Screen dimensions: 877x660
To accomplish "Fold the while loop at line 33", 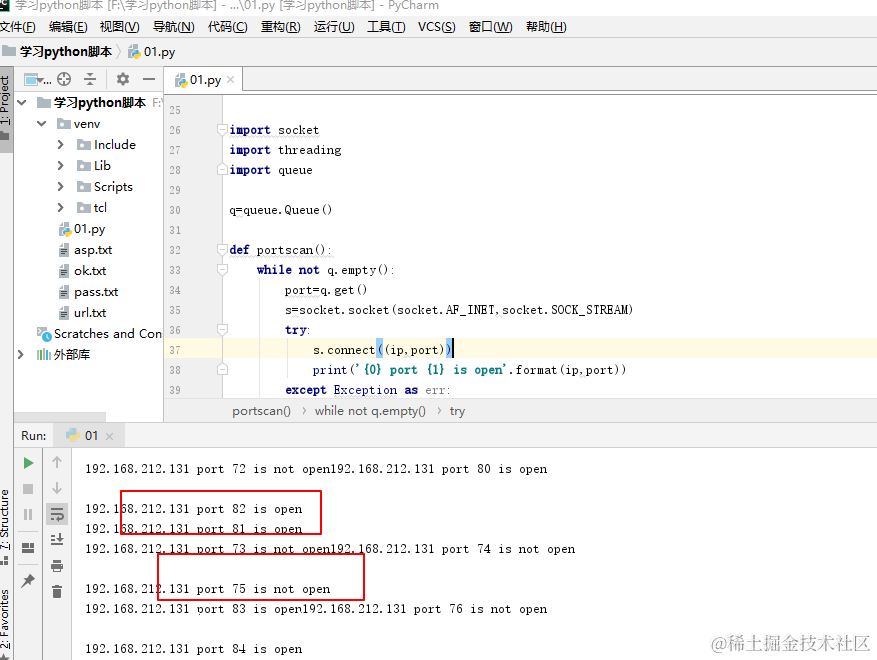I will pyautogui.click(x=223, y=270).
